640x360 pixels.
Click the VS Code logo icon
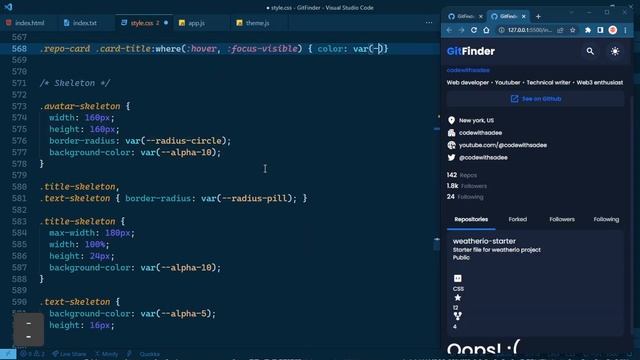(8, 7)
